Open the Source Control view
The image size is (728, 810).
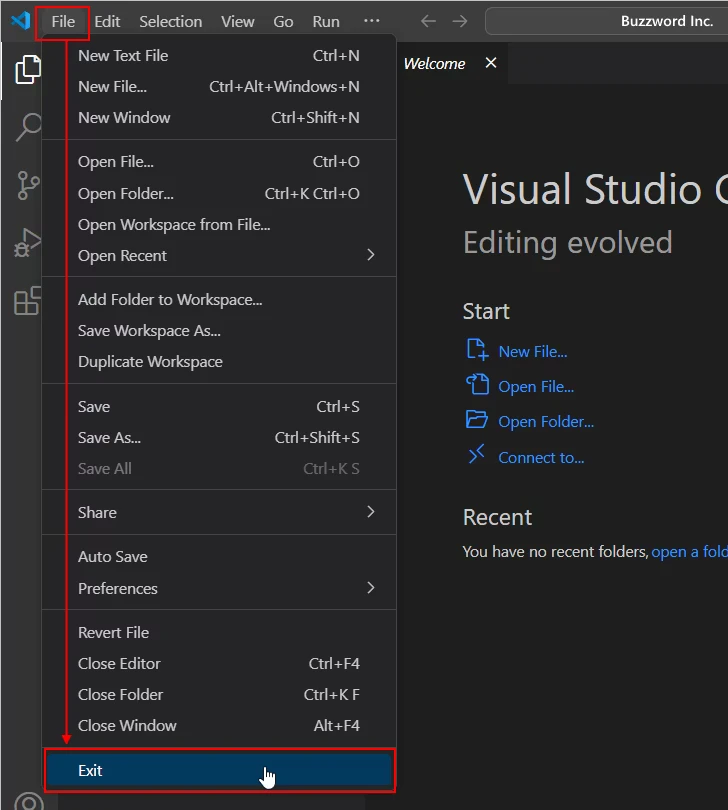coord(28,184)
